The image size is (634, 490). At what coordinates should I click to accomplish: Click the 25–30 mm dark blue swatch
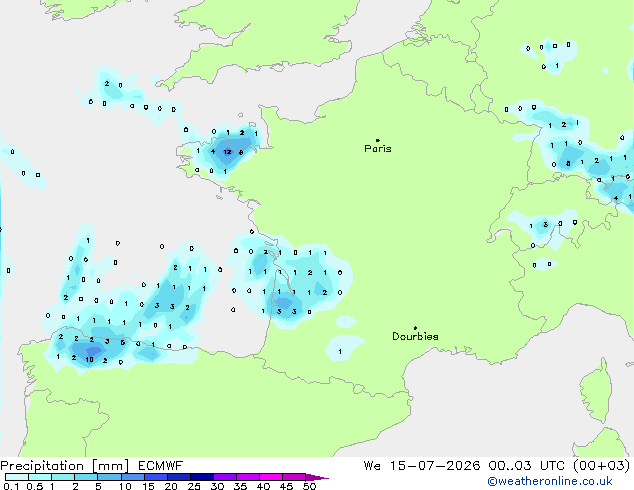pos(201,477)
